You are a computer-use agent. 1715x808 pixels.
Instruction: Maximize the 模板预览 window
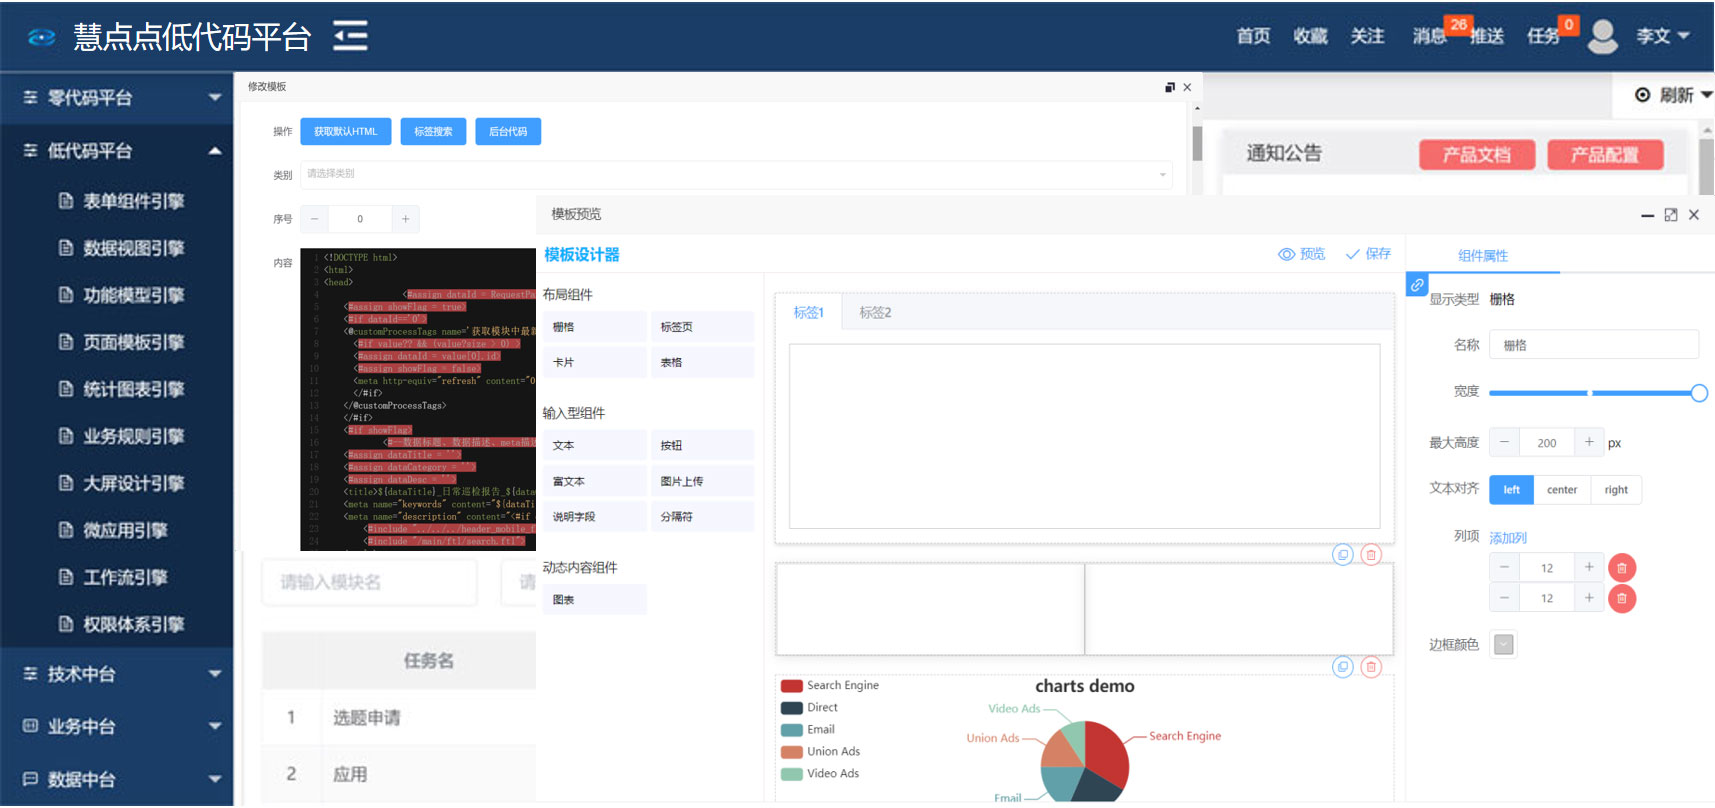pos(1670,215)
